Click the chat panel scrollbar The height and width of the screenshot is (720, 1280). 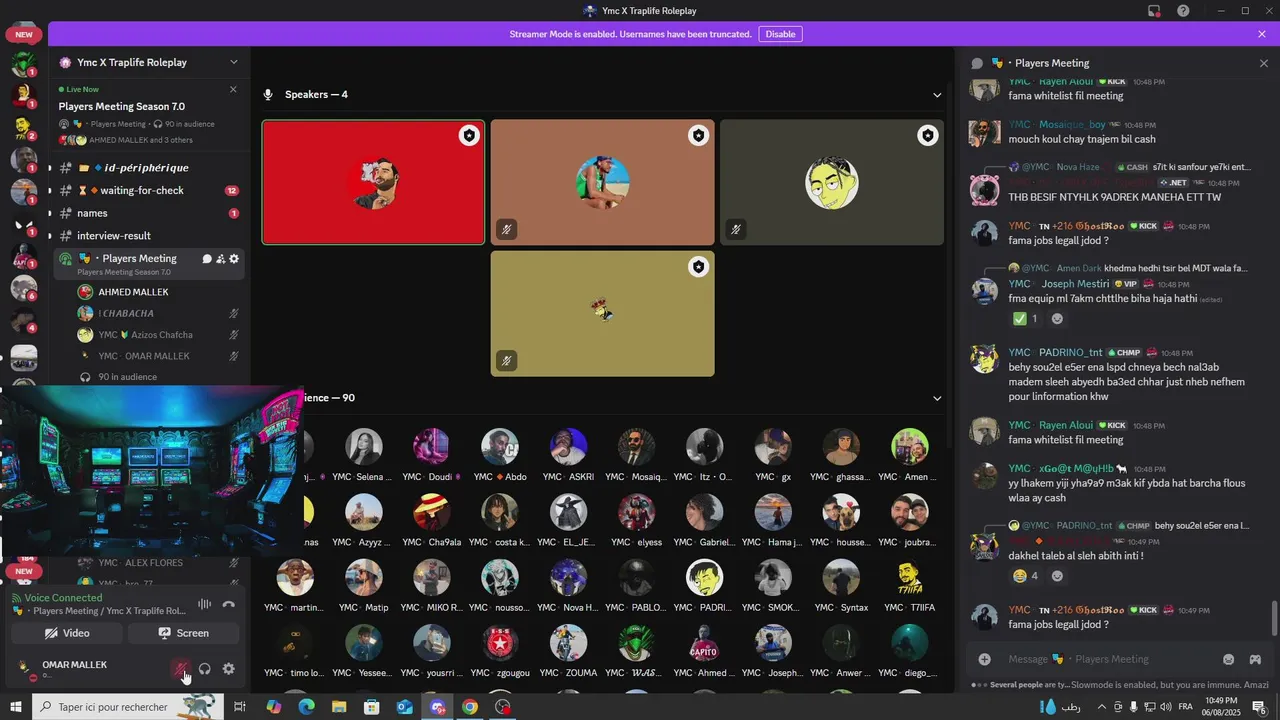(1273, 617)
